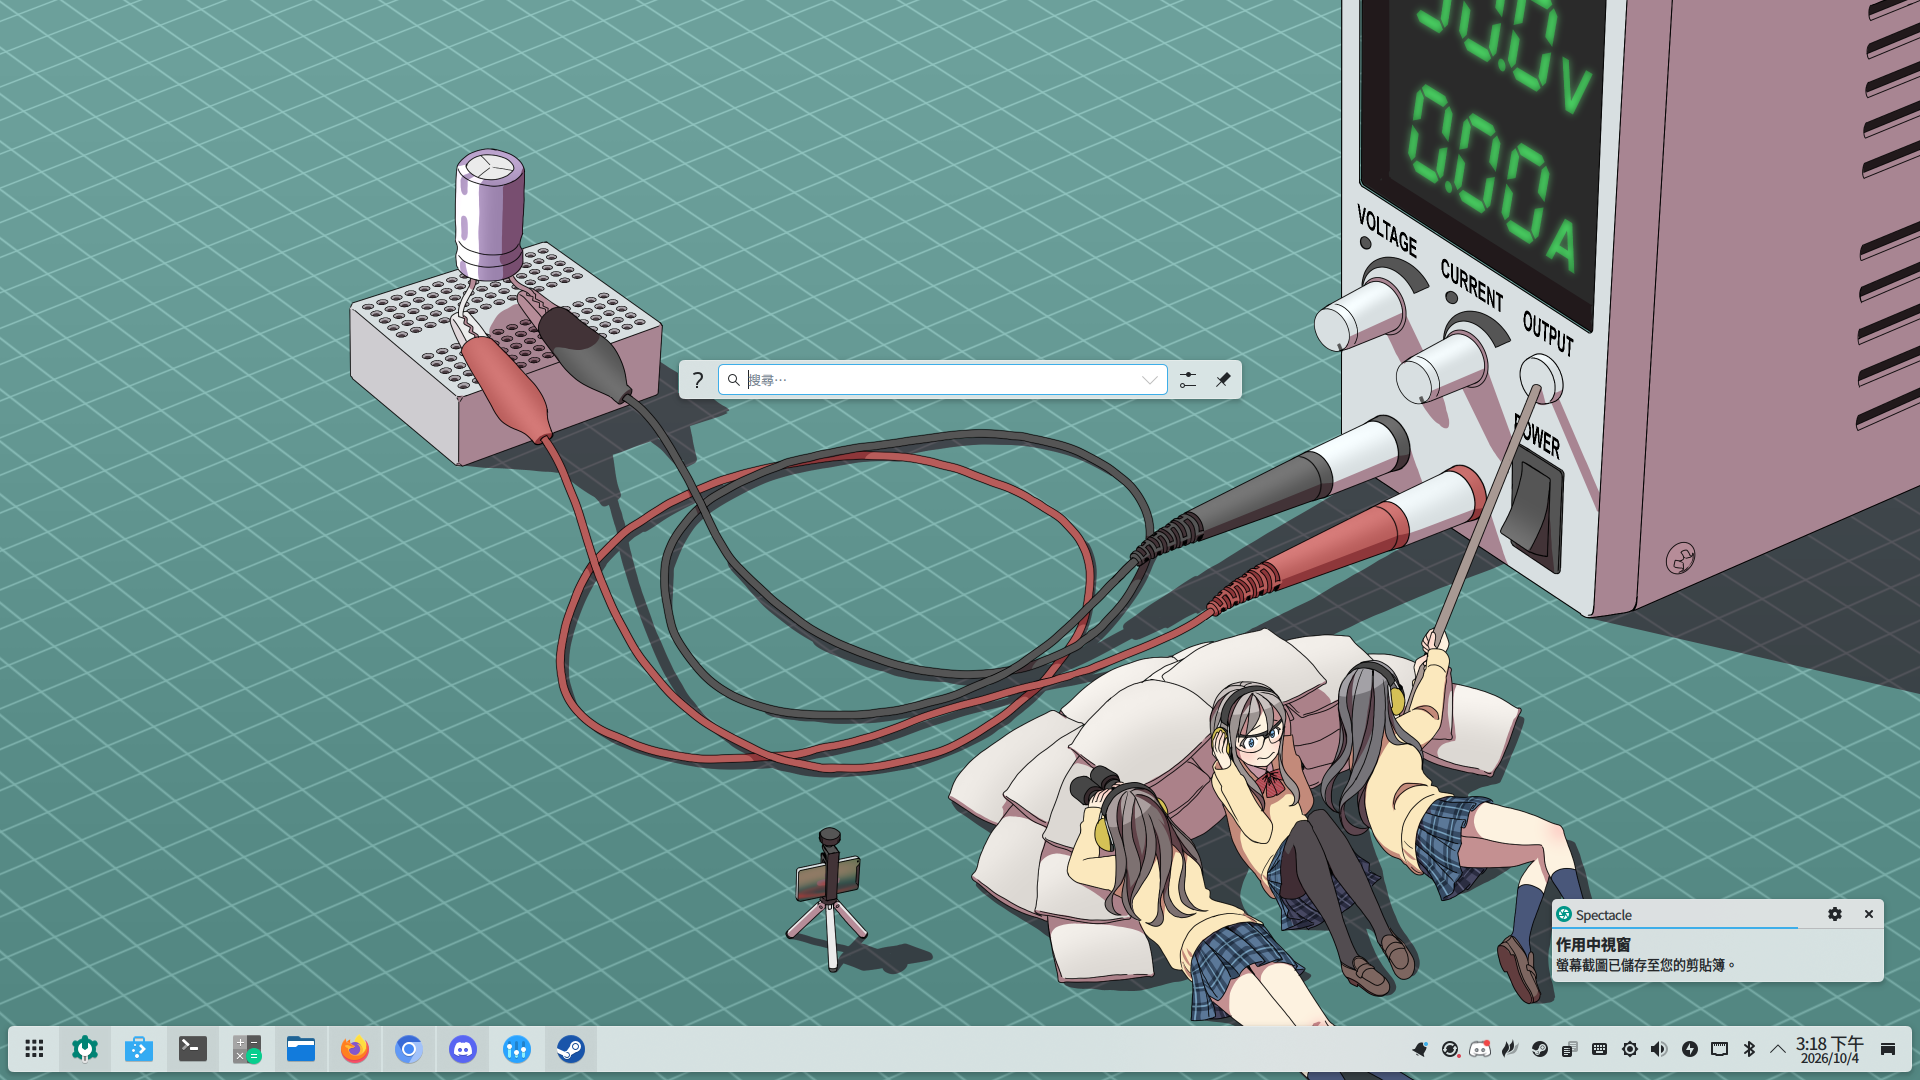This screenshot has height=1080, width=1920.
Task: Open the calculator app
Action: tap(247, 1049)
